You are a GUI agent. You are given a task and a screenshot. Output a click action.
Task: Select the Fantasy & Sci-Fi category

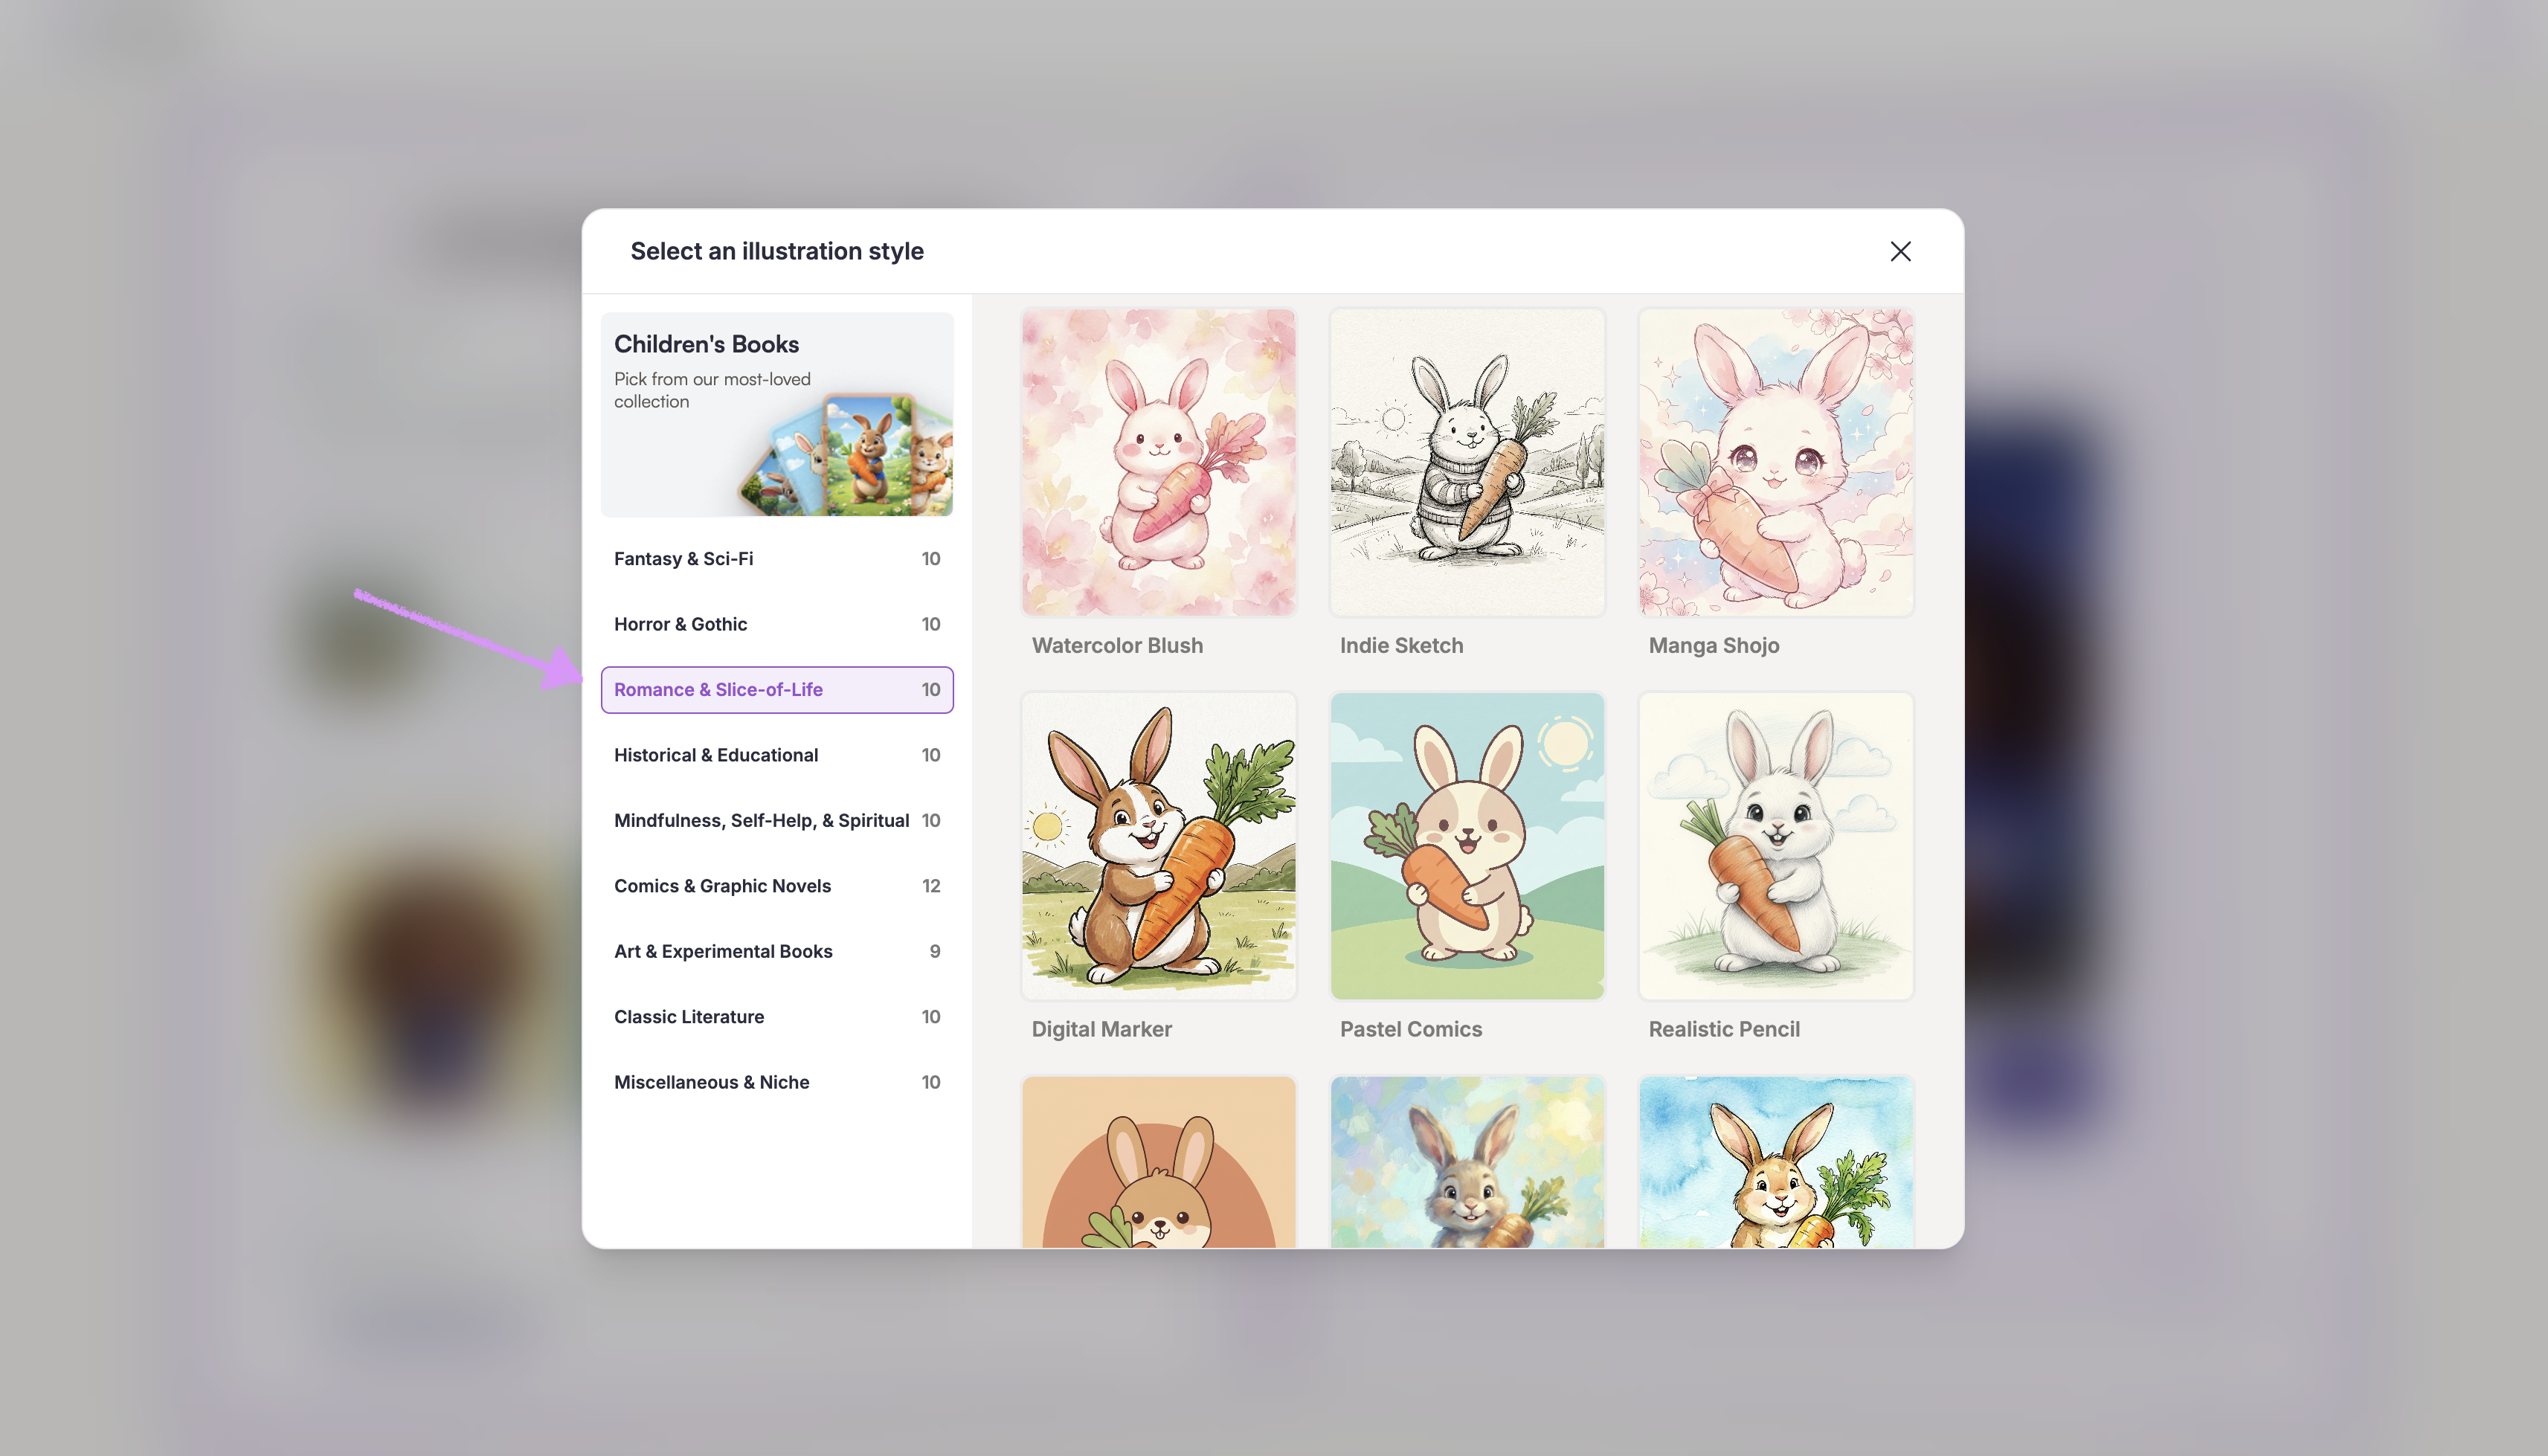coord(776,559)
